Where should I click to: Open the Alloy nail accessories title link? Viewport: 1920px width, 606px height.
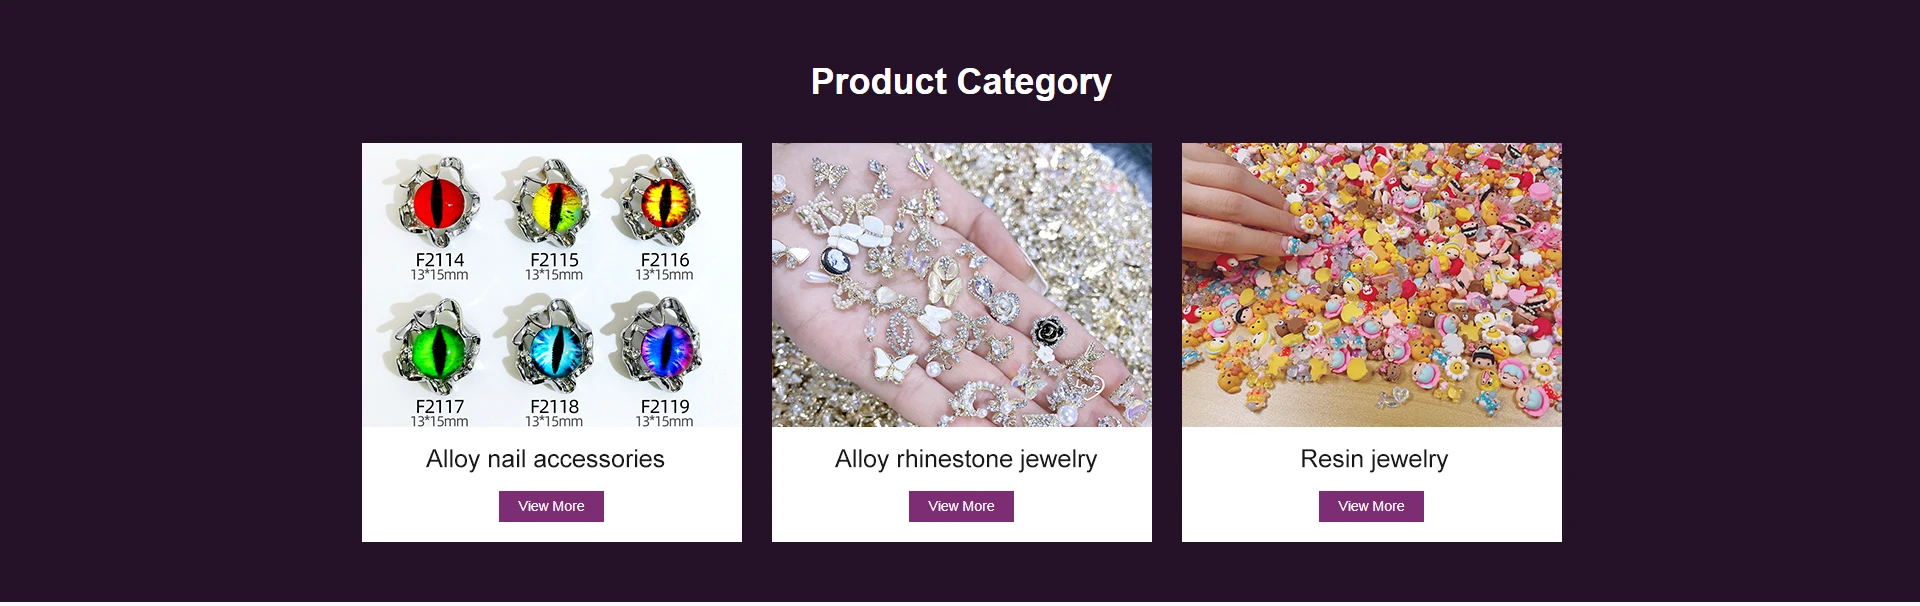(545, 459)
